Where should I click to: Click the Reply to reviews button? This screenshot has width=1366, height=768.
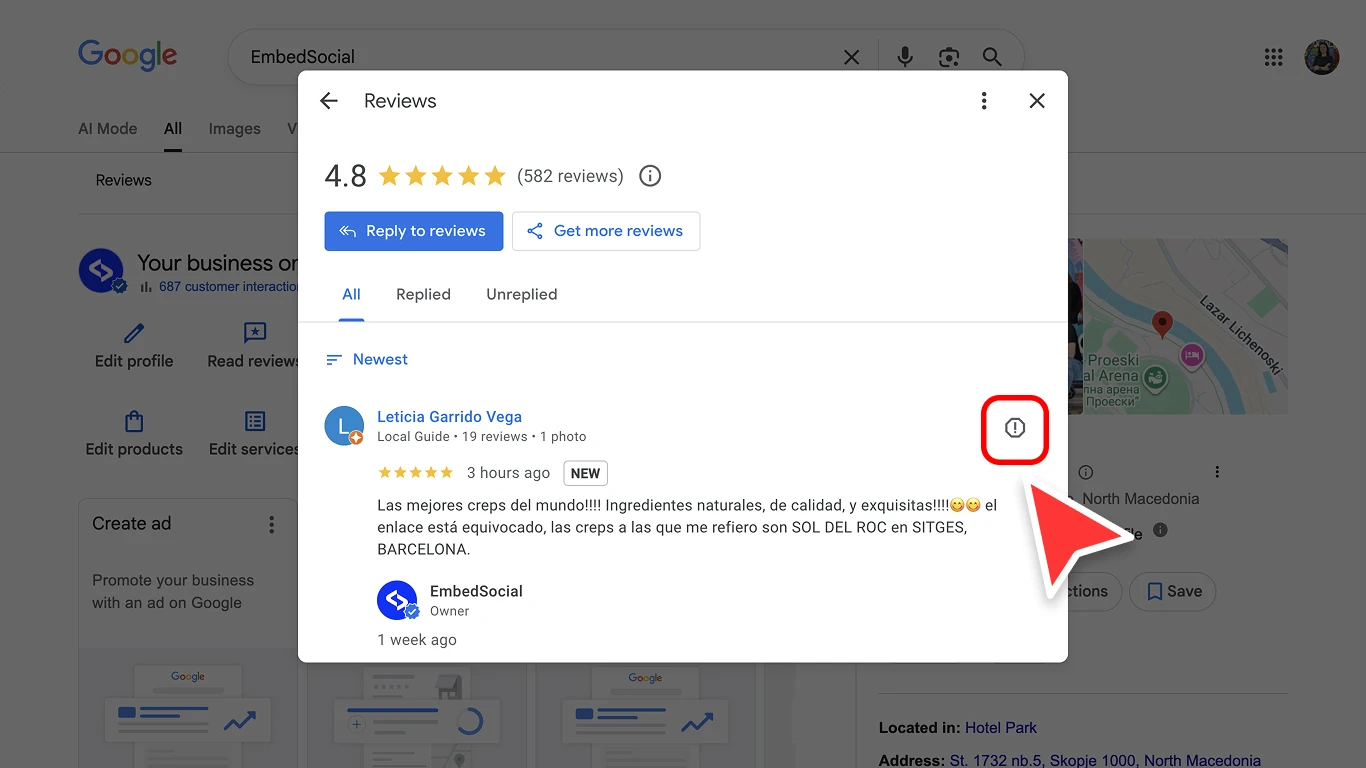[x=413, y=231]
